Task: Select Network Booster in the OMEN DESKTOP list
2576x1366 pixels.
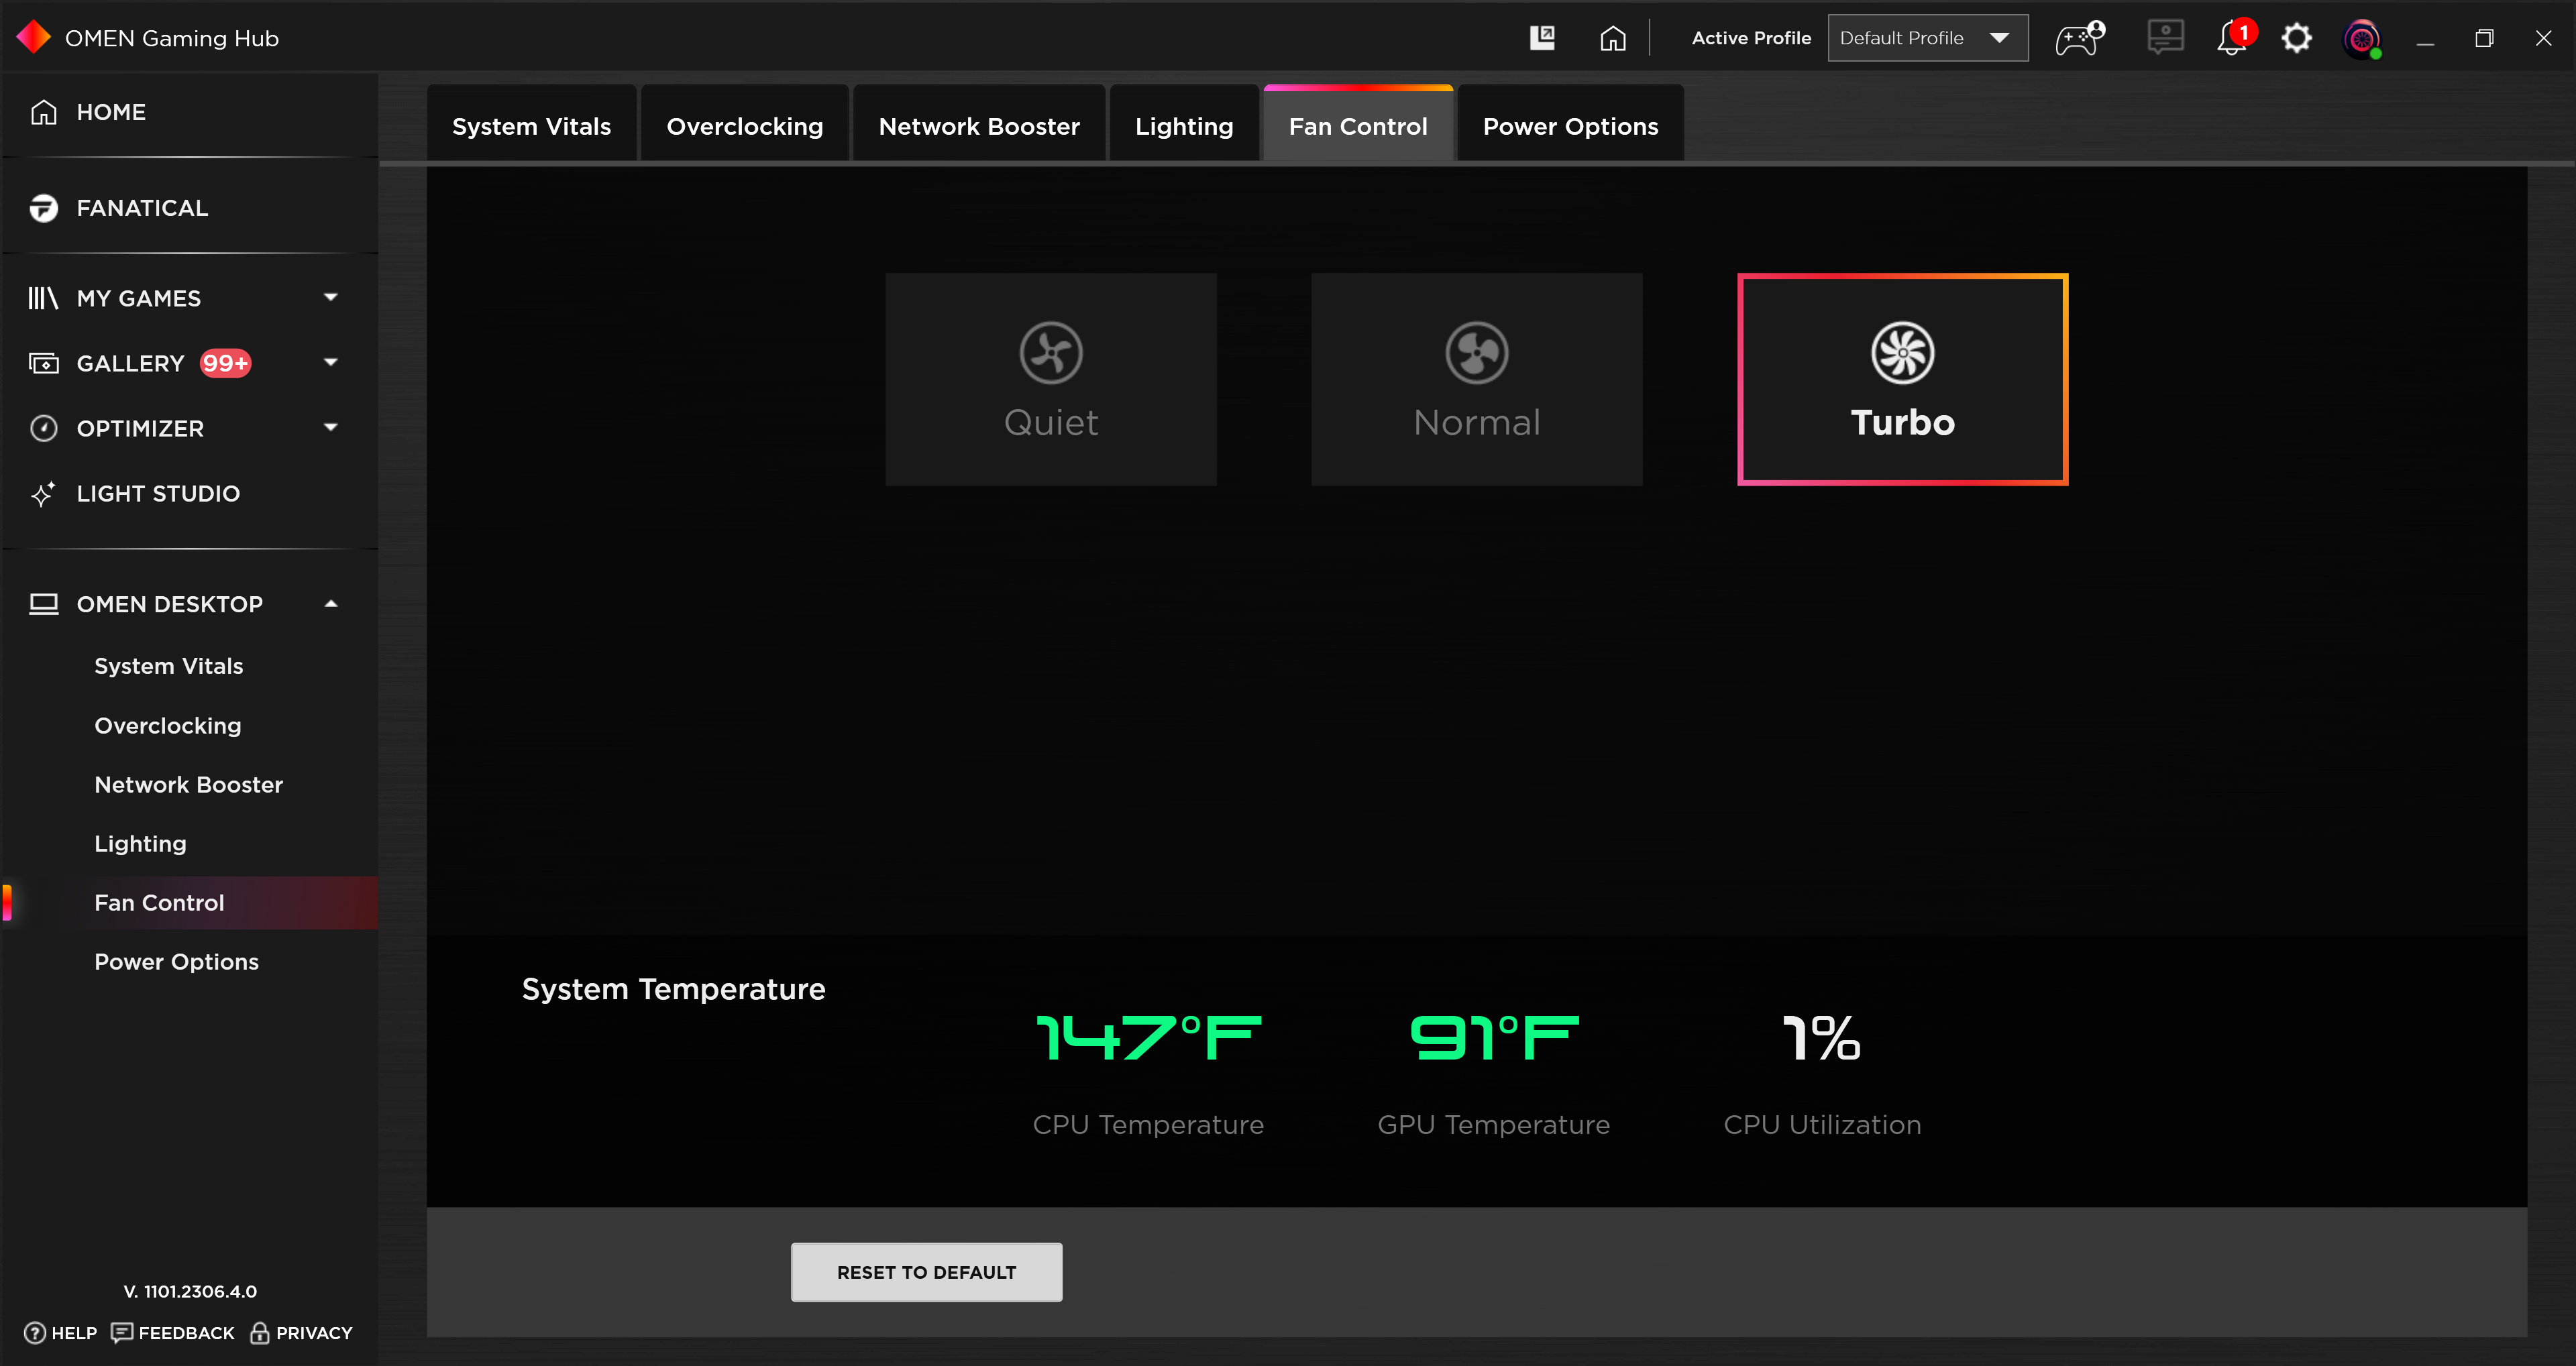Action: point(189,784)
